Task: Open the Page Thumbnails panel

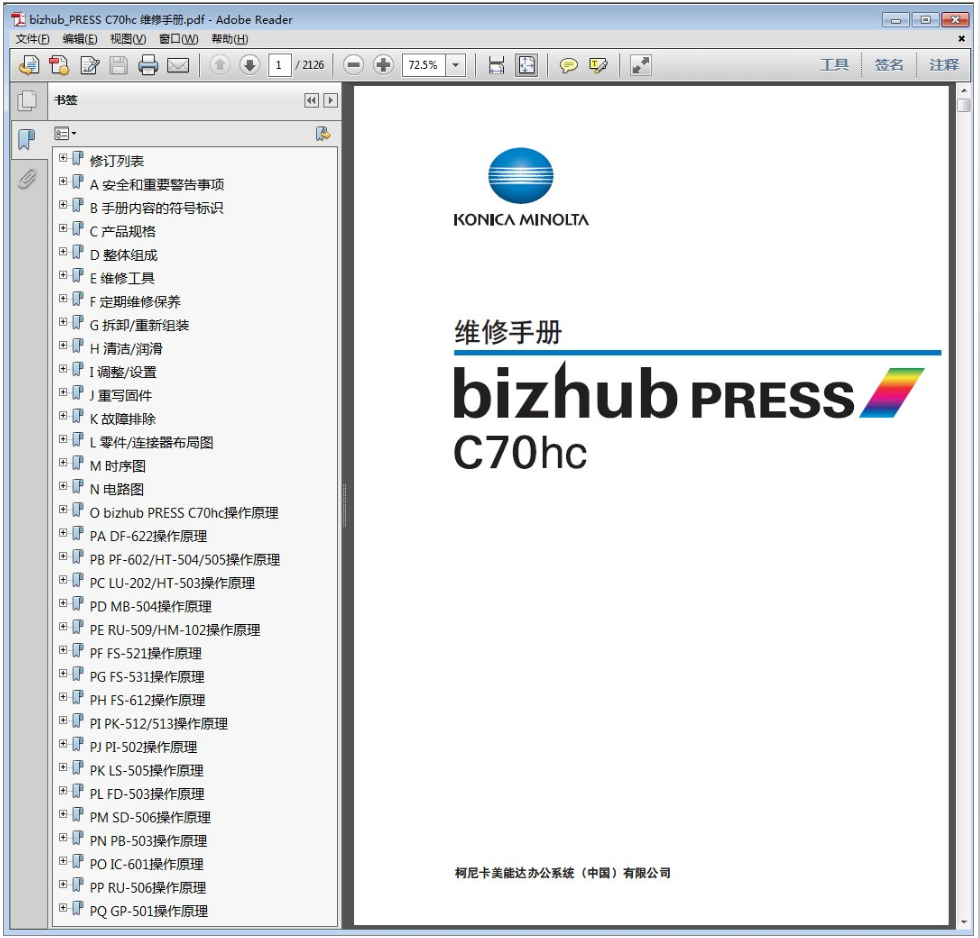Action: [28, 101]
